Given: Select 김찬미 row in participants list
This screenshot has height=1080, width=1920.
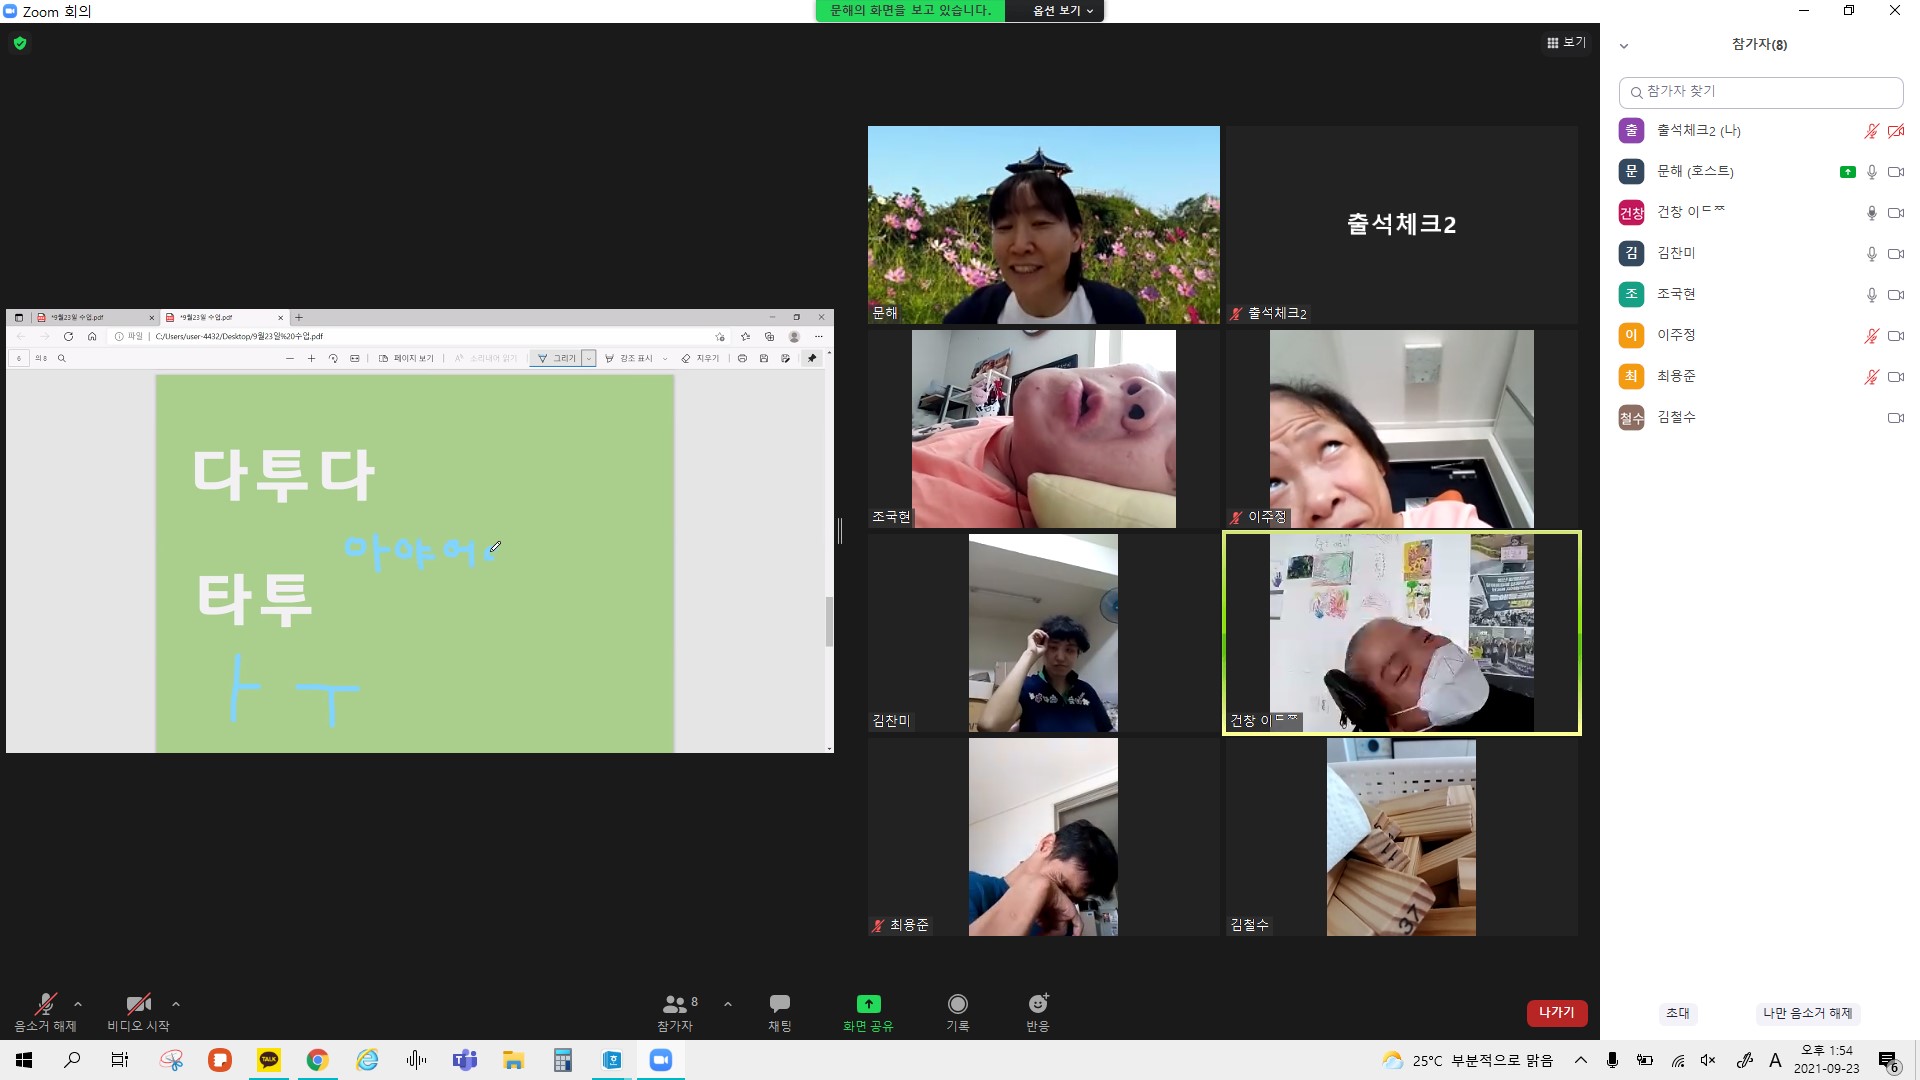Looking at the screenshot, I should click(1760, 253).
